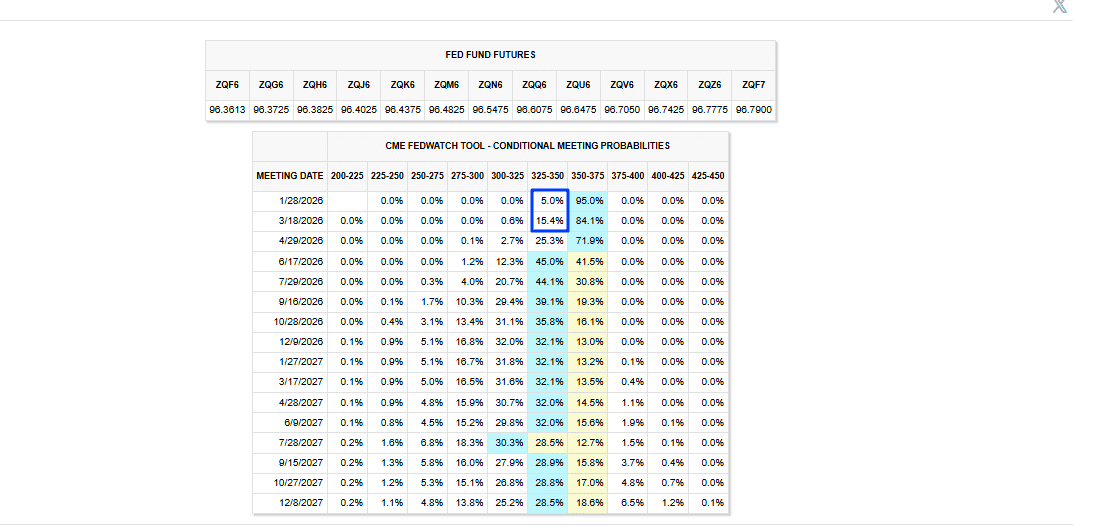Select the 15.4% cell for 3/18/2026
Screen dimensions: 1094x531
click(551, 221)
